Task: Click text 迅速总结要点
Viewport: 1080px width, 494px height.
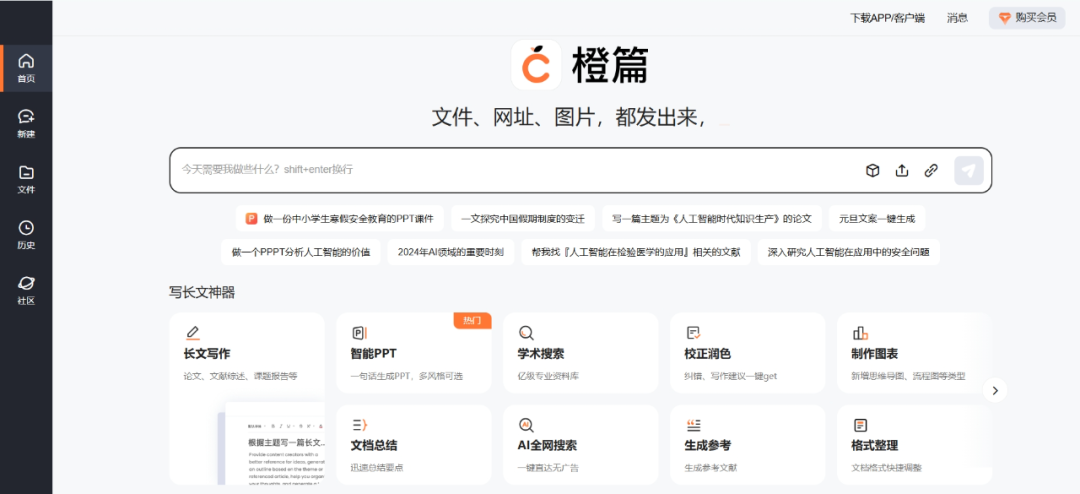Action: (x=377, y=469)
